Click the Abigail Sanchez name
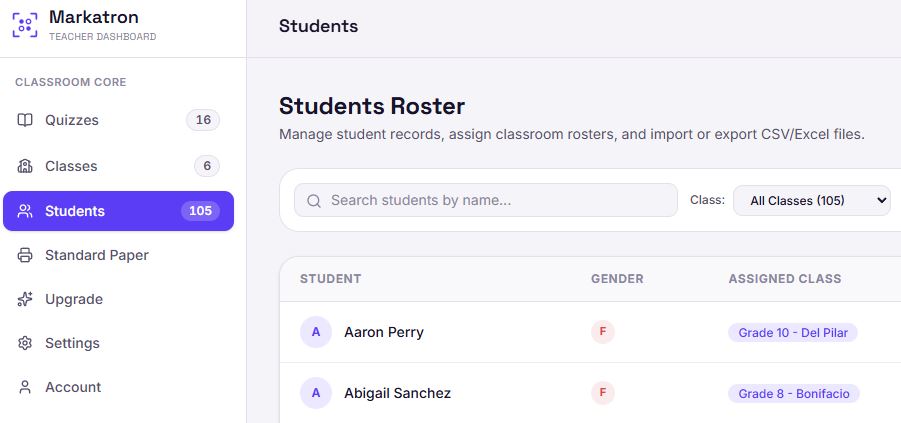 tap(398, 393)
